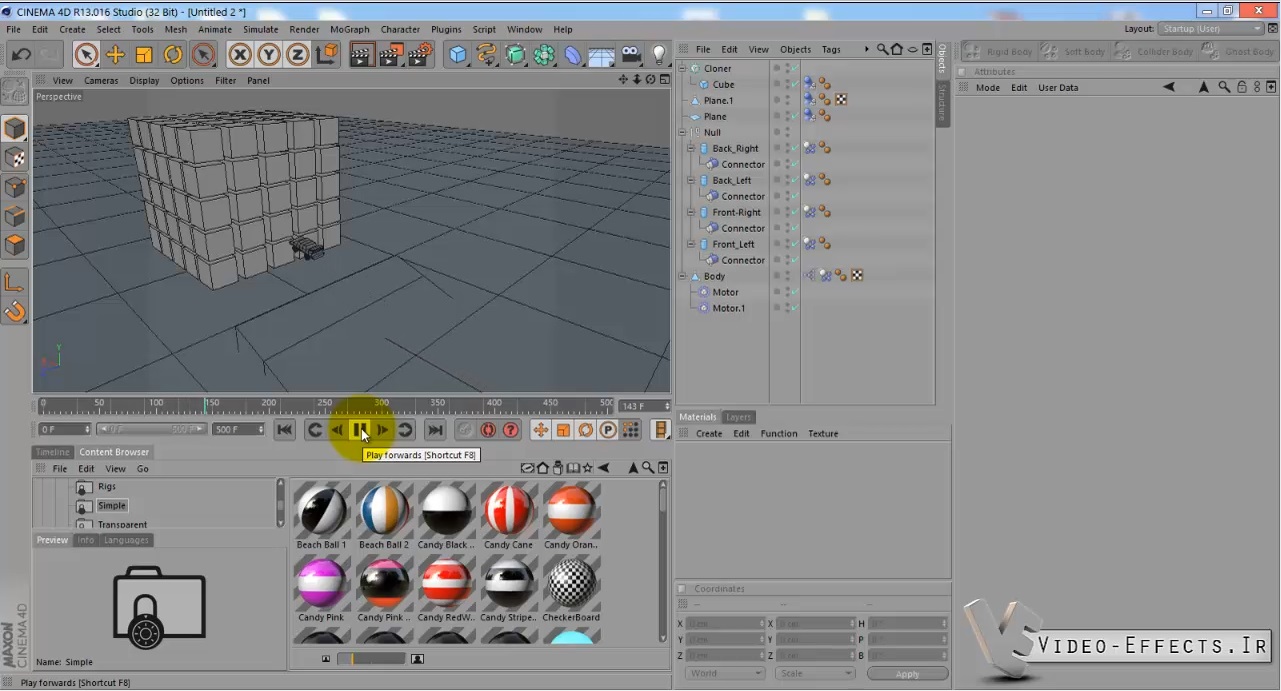
Task: Toggle enable checkmark for Motor
Action: pyautogui.click(x=795, y=293)
